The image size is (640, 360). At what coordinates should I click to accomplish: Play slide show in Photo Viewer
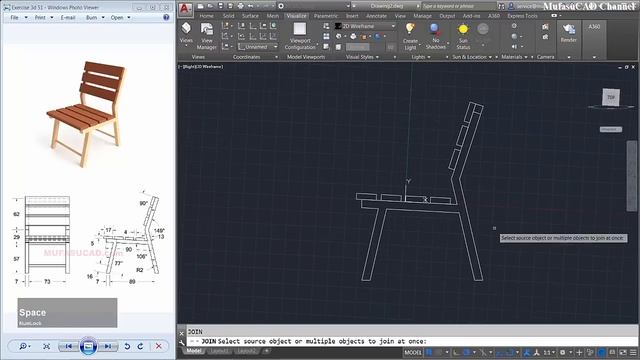[x=88, y=346]
